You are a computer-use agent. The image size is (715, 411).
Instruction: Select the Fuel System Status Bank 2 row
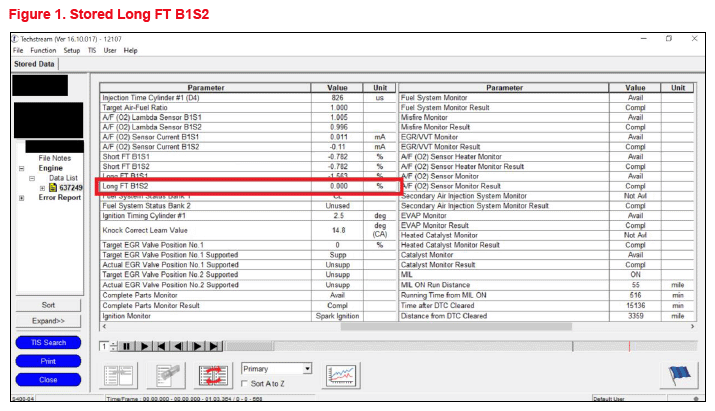pyautogui.click(x=249, y=206)
